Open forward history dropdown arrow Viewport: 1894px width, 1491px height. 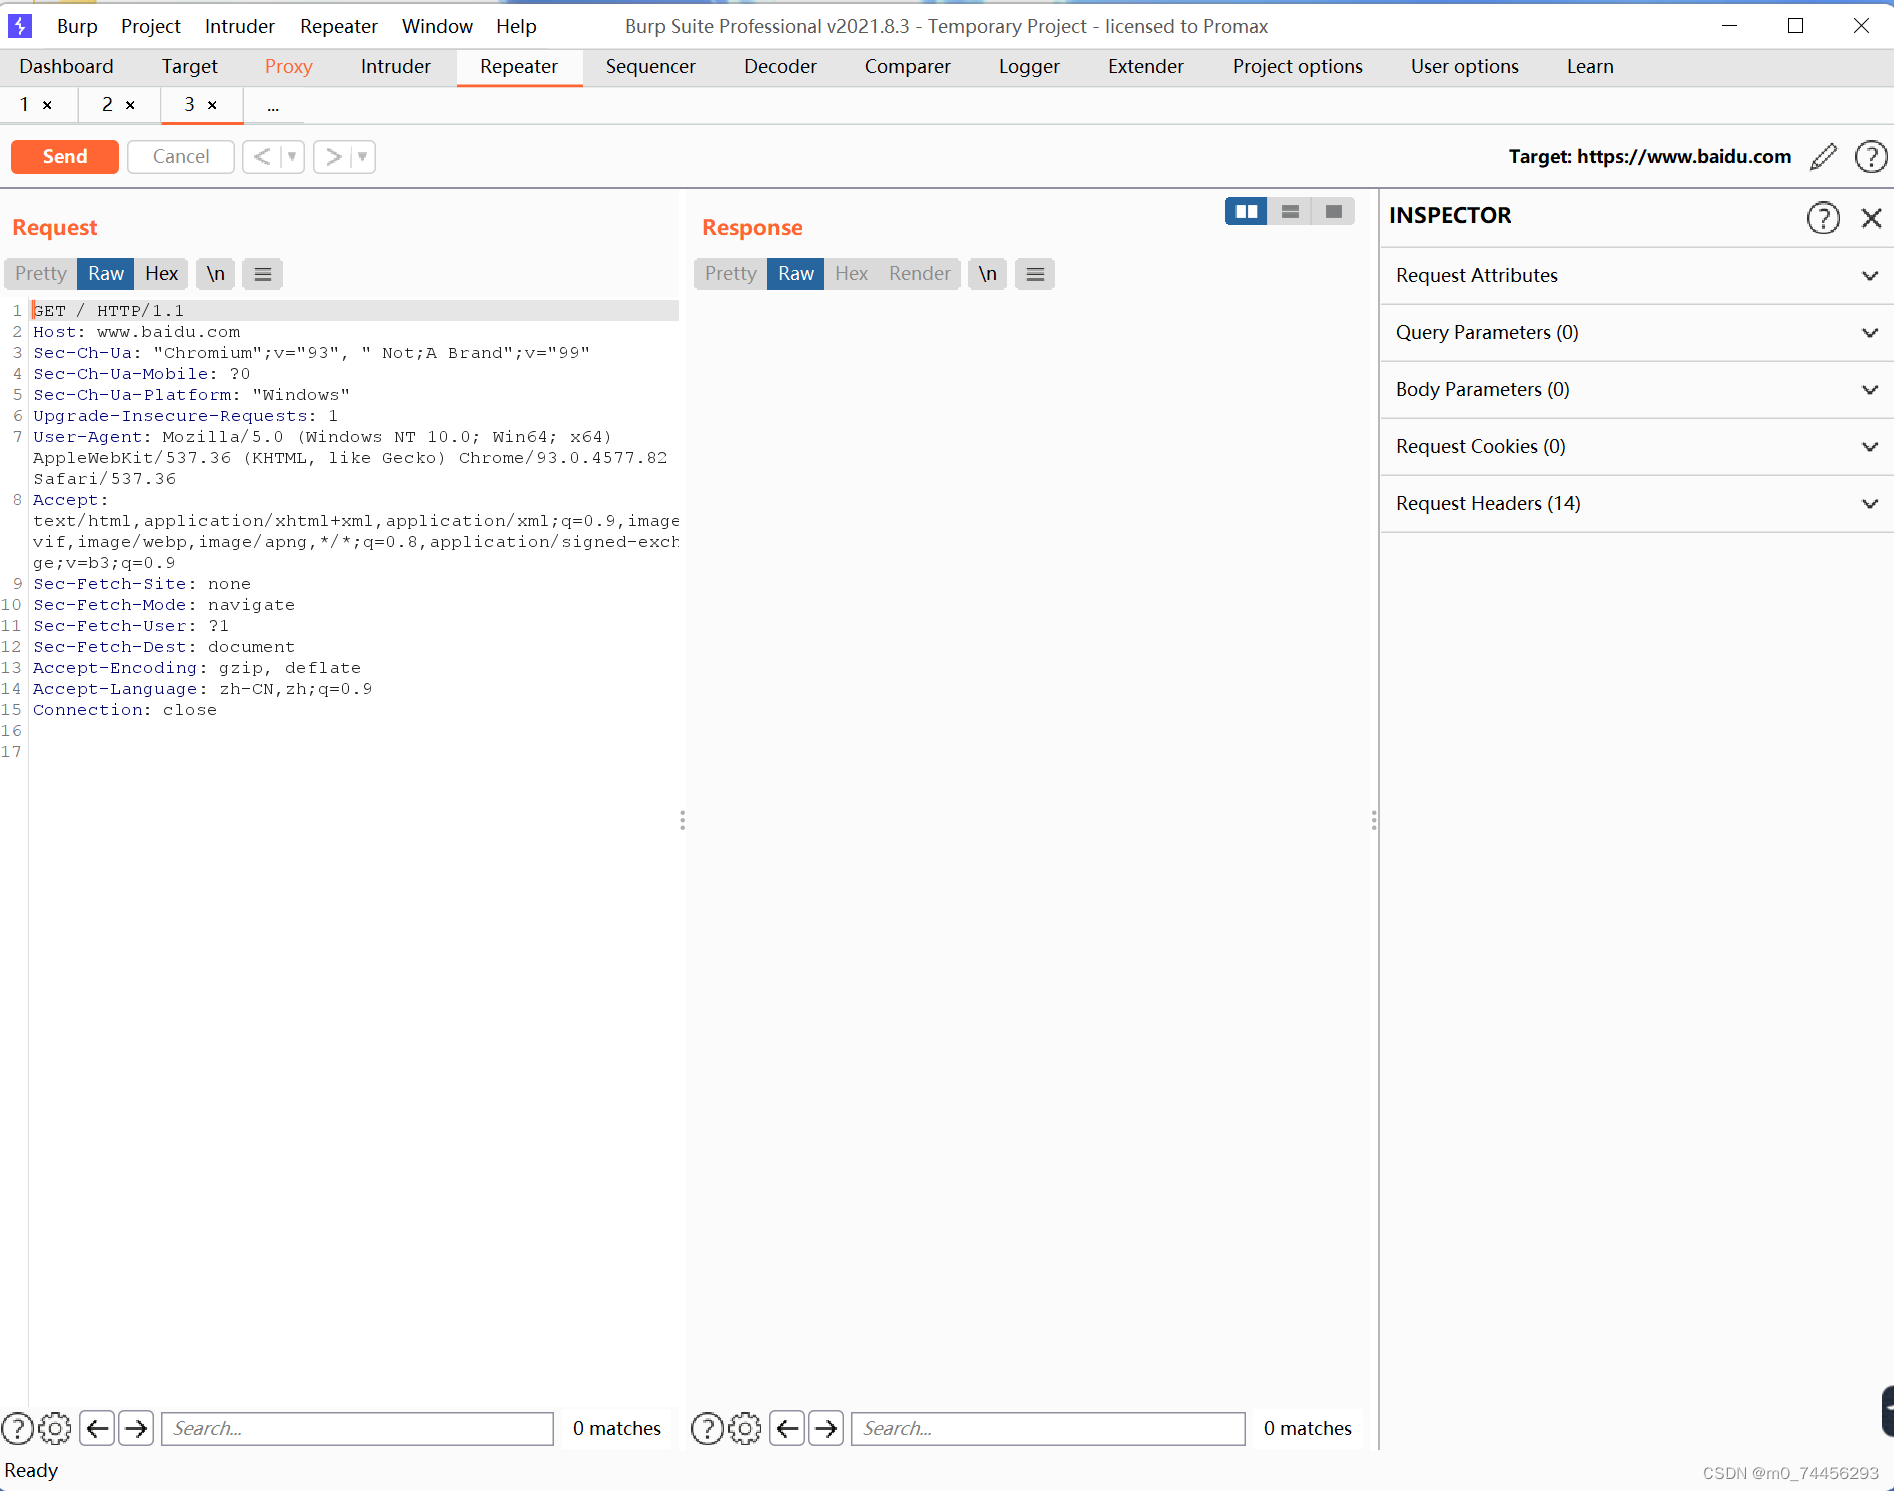coord(363,156)
